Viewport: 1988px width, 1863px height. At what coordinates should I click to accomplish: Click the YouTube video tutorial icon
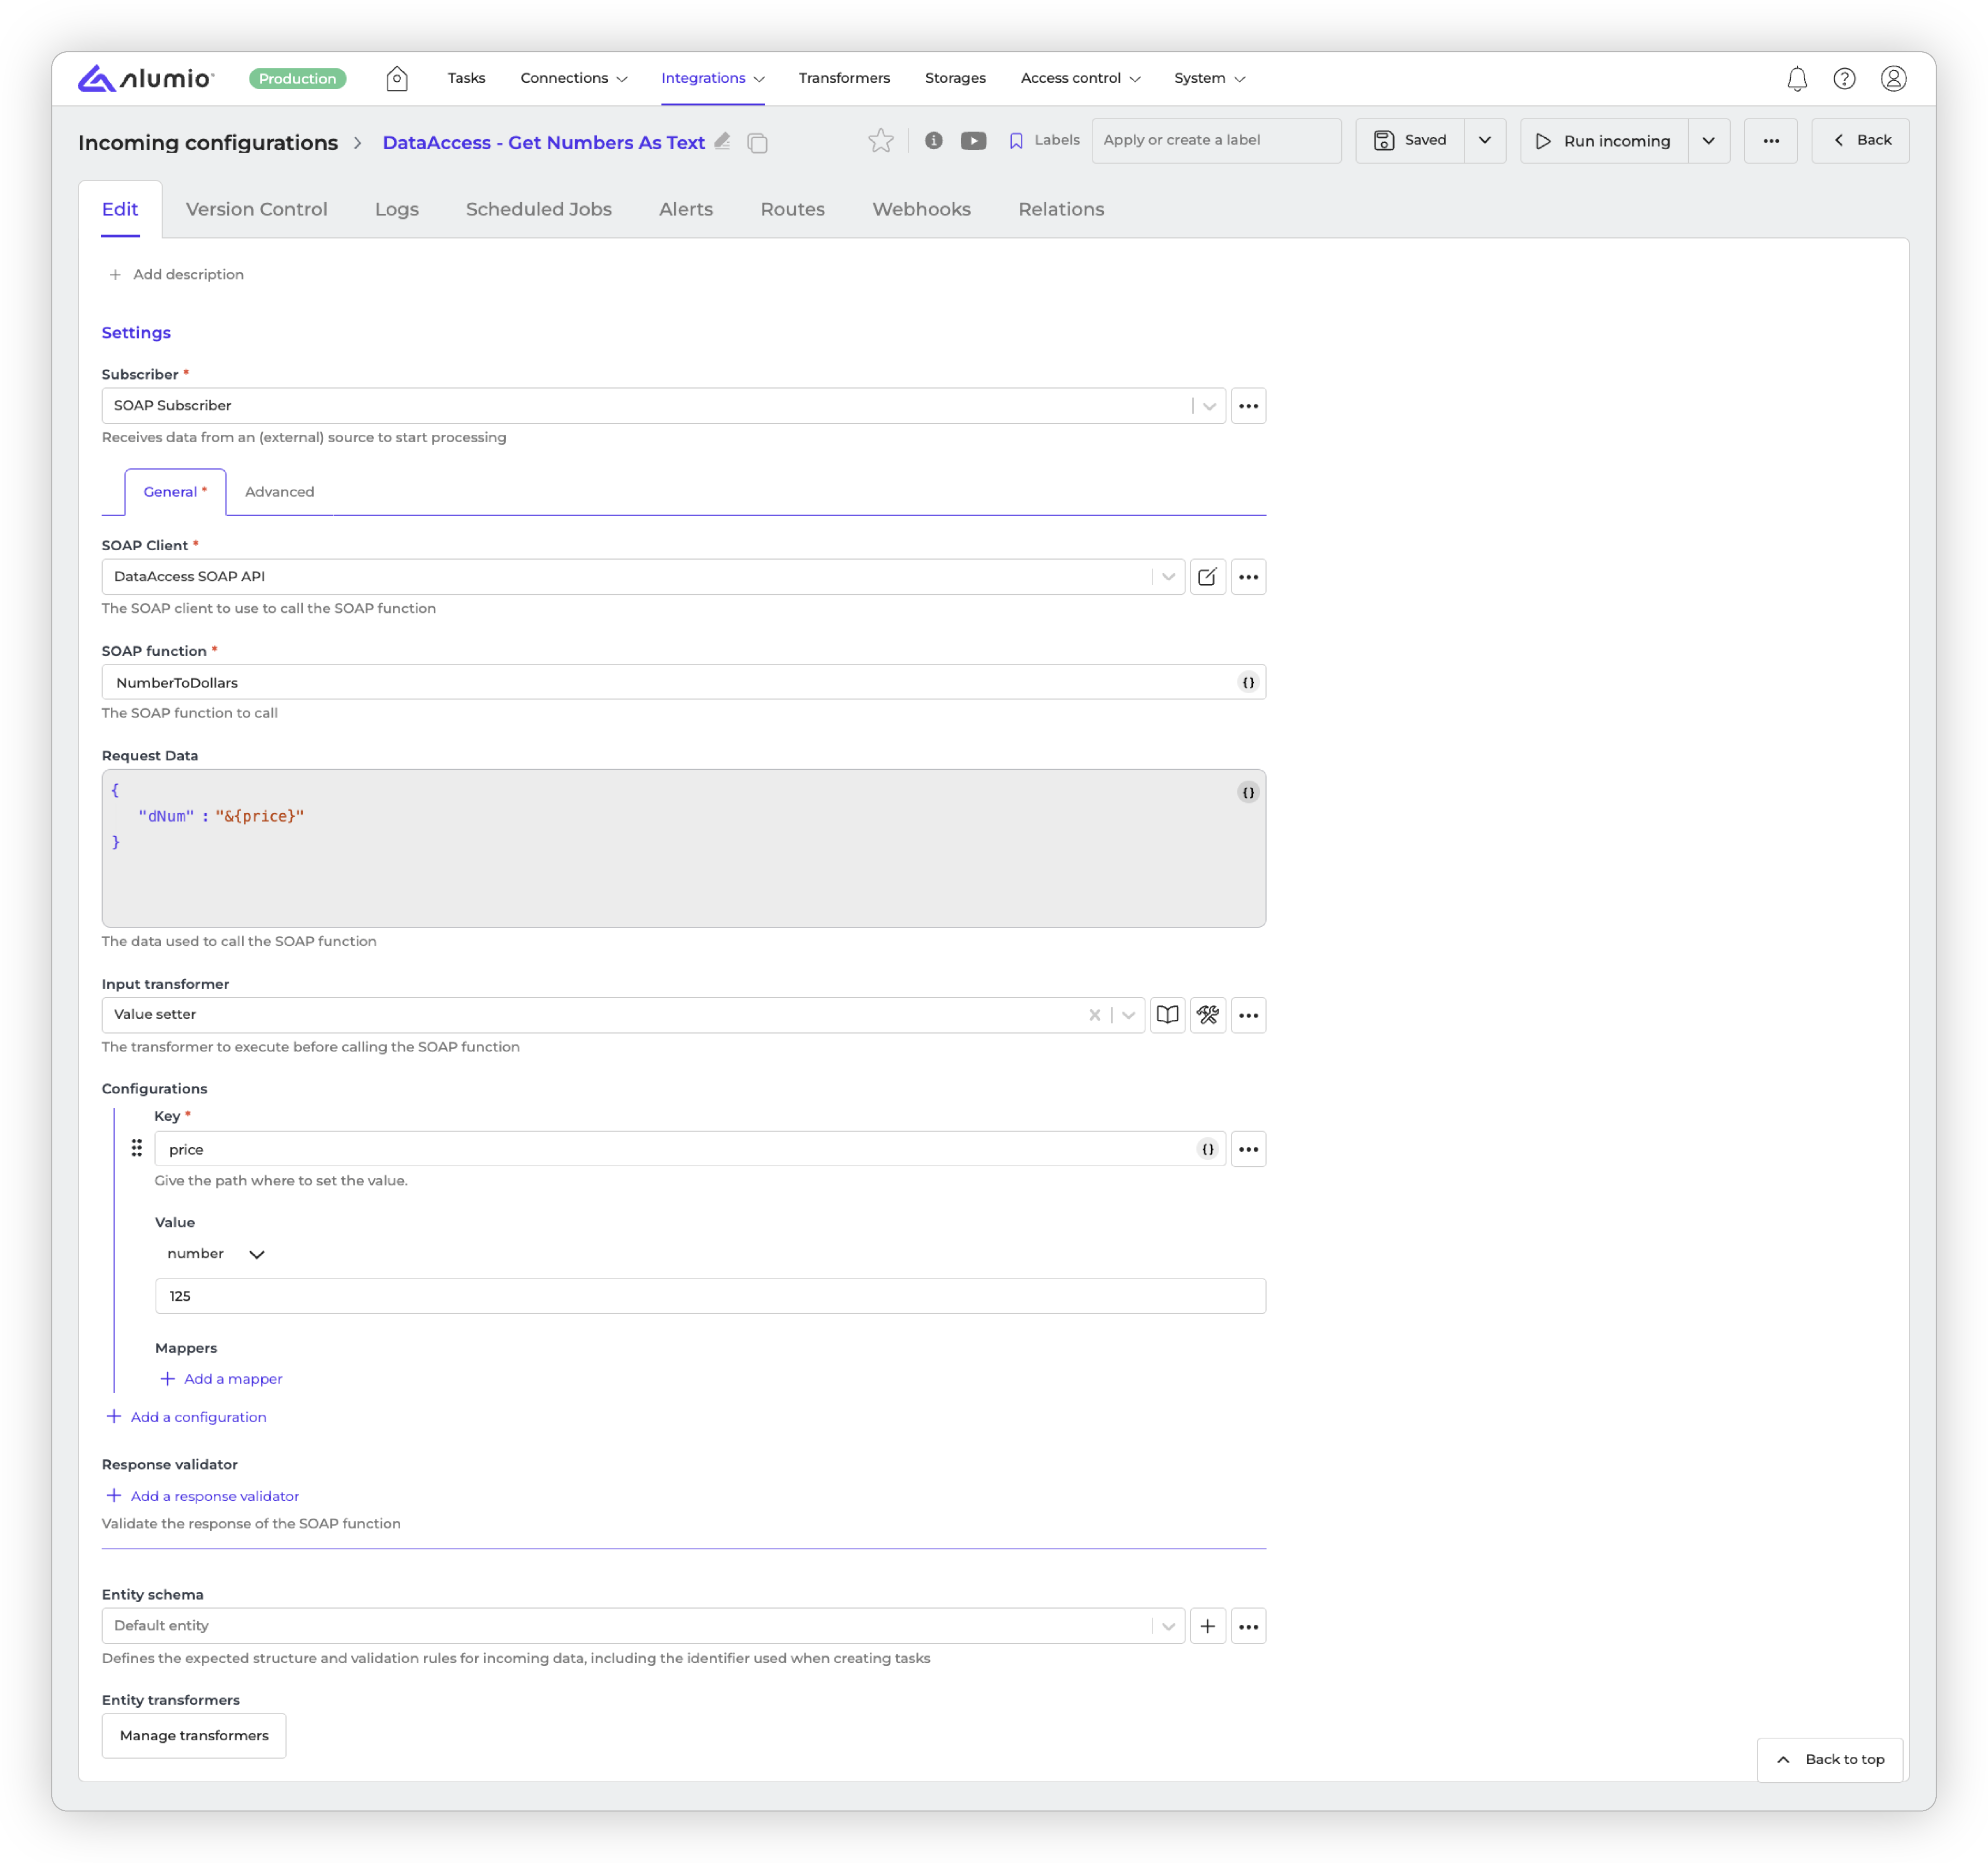pyautogui.click(x=973, y=141)
